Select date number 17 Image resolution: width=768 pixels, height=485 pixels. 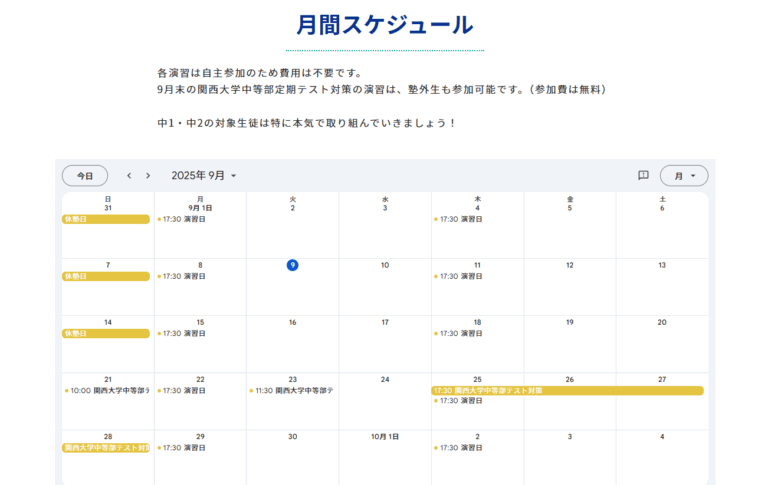[x=385, y=322]
